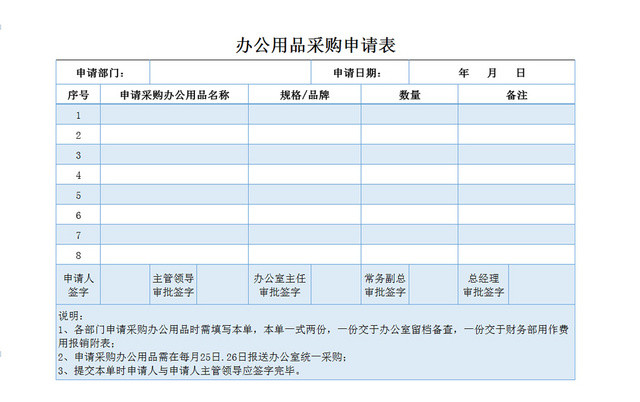Click the 申请部门 label cell
640x402 pixels.
tap(103, 73)
